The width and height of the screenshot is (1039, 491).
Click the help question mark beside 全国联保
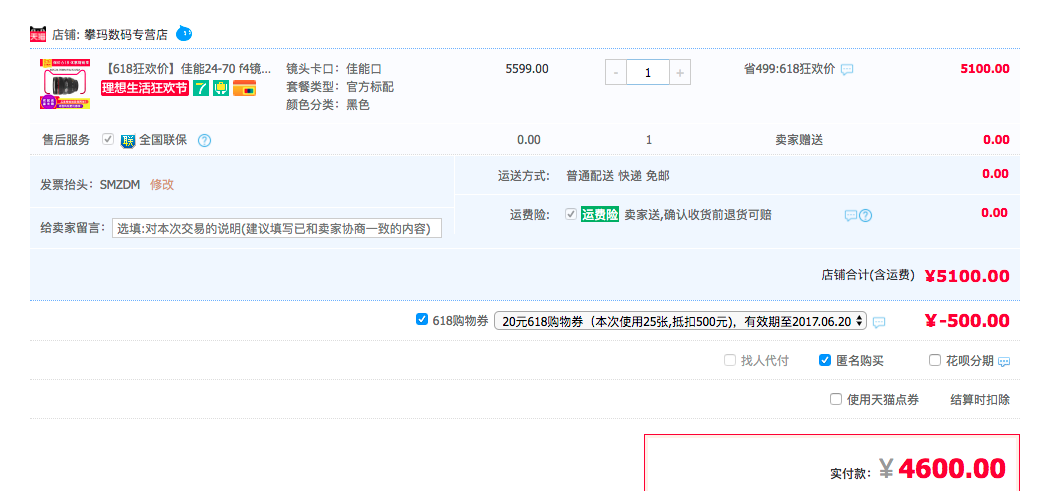205,140
